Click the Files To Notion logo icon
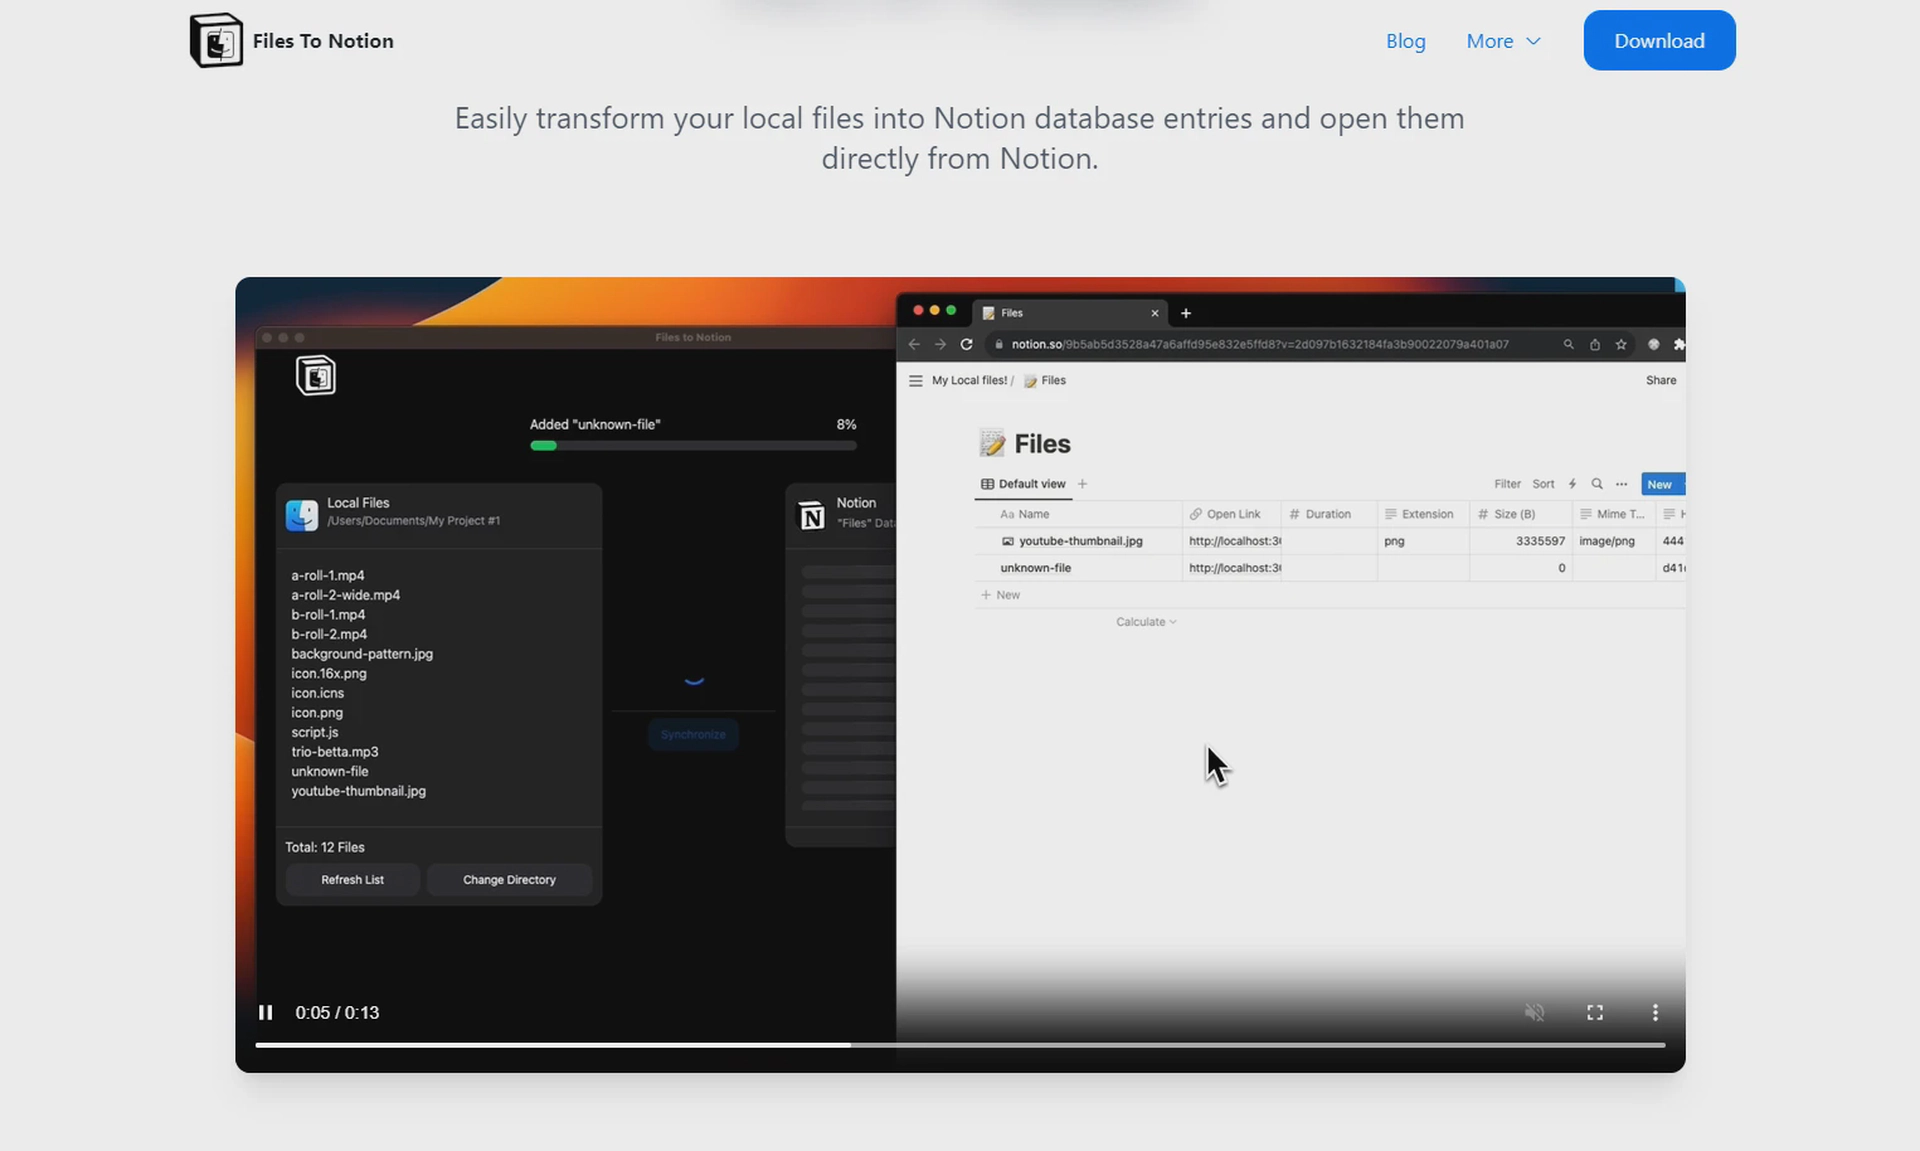The height and width of the screenshot is (1151, 1920). (x=216, y=41)
